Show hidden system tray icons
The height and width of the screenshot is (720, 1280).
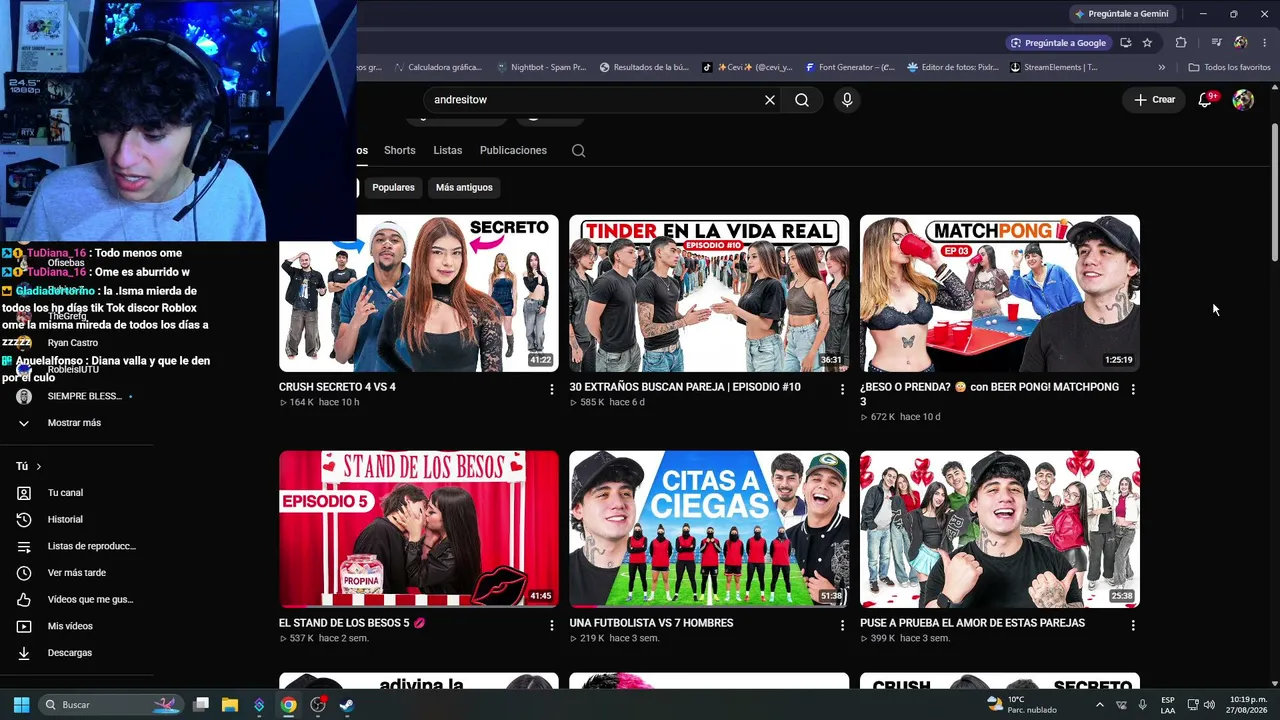(x=1100, y=705)
